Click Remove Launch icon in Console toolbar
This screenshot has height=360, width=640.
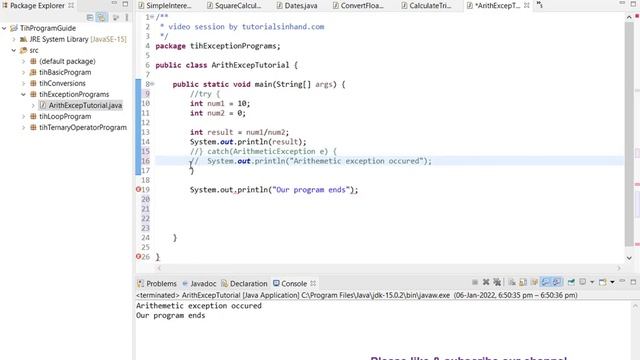pos(486,282)
